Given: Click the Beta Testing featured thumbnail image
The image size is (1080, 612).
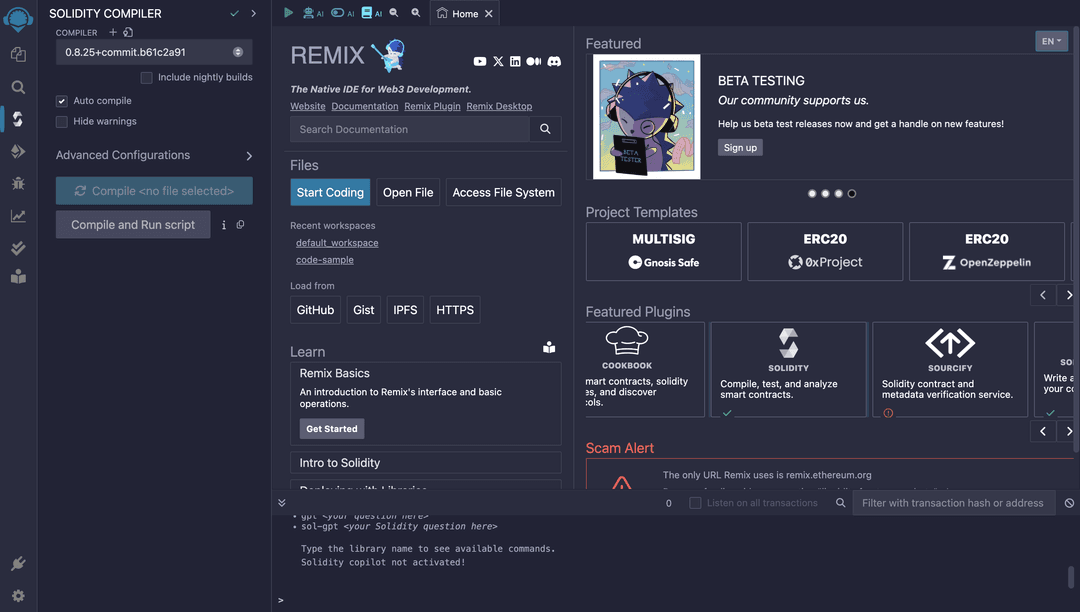Looking at the screenshot, I should click(646, 116).
